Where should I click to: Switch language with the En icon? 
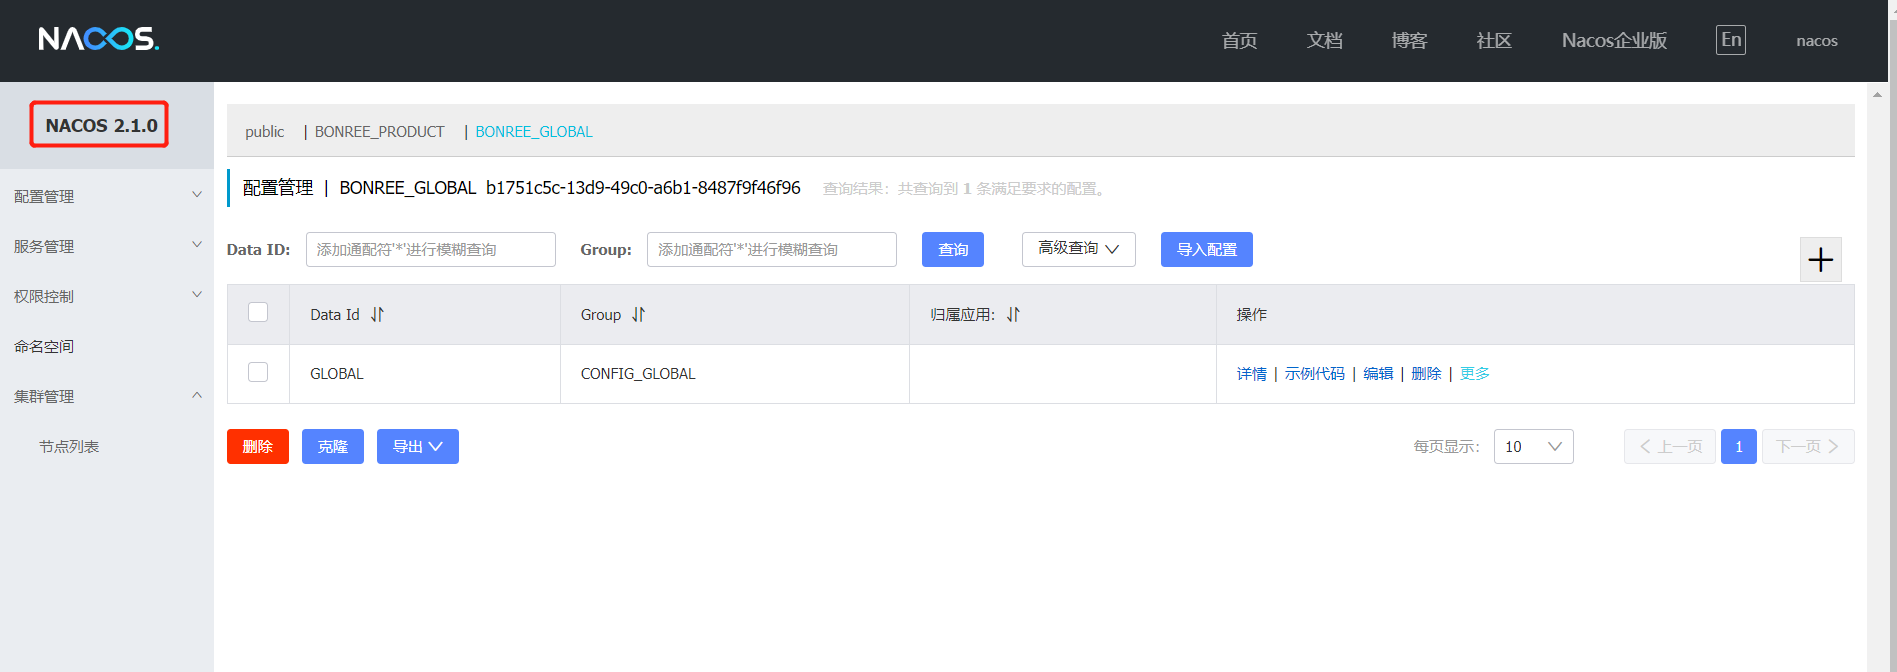[1731, 40]
